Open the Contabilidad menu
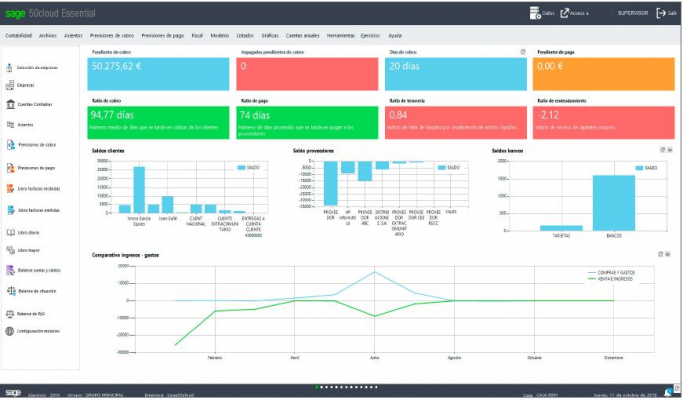The width and height of the screenshot is (683, 400). (x=19, y=36)
